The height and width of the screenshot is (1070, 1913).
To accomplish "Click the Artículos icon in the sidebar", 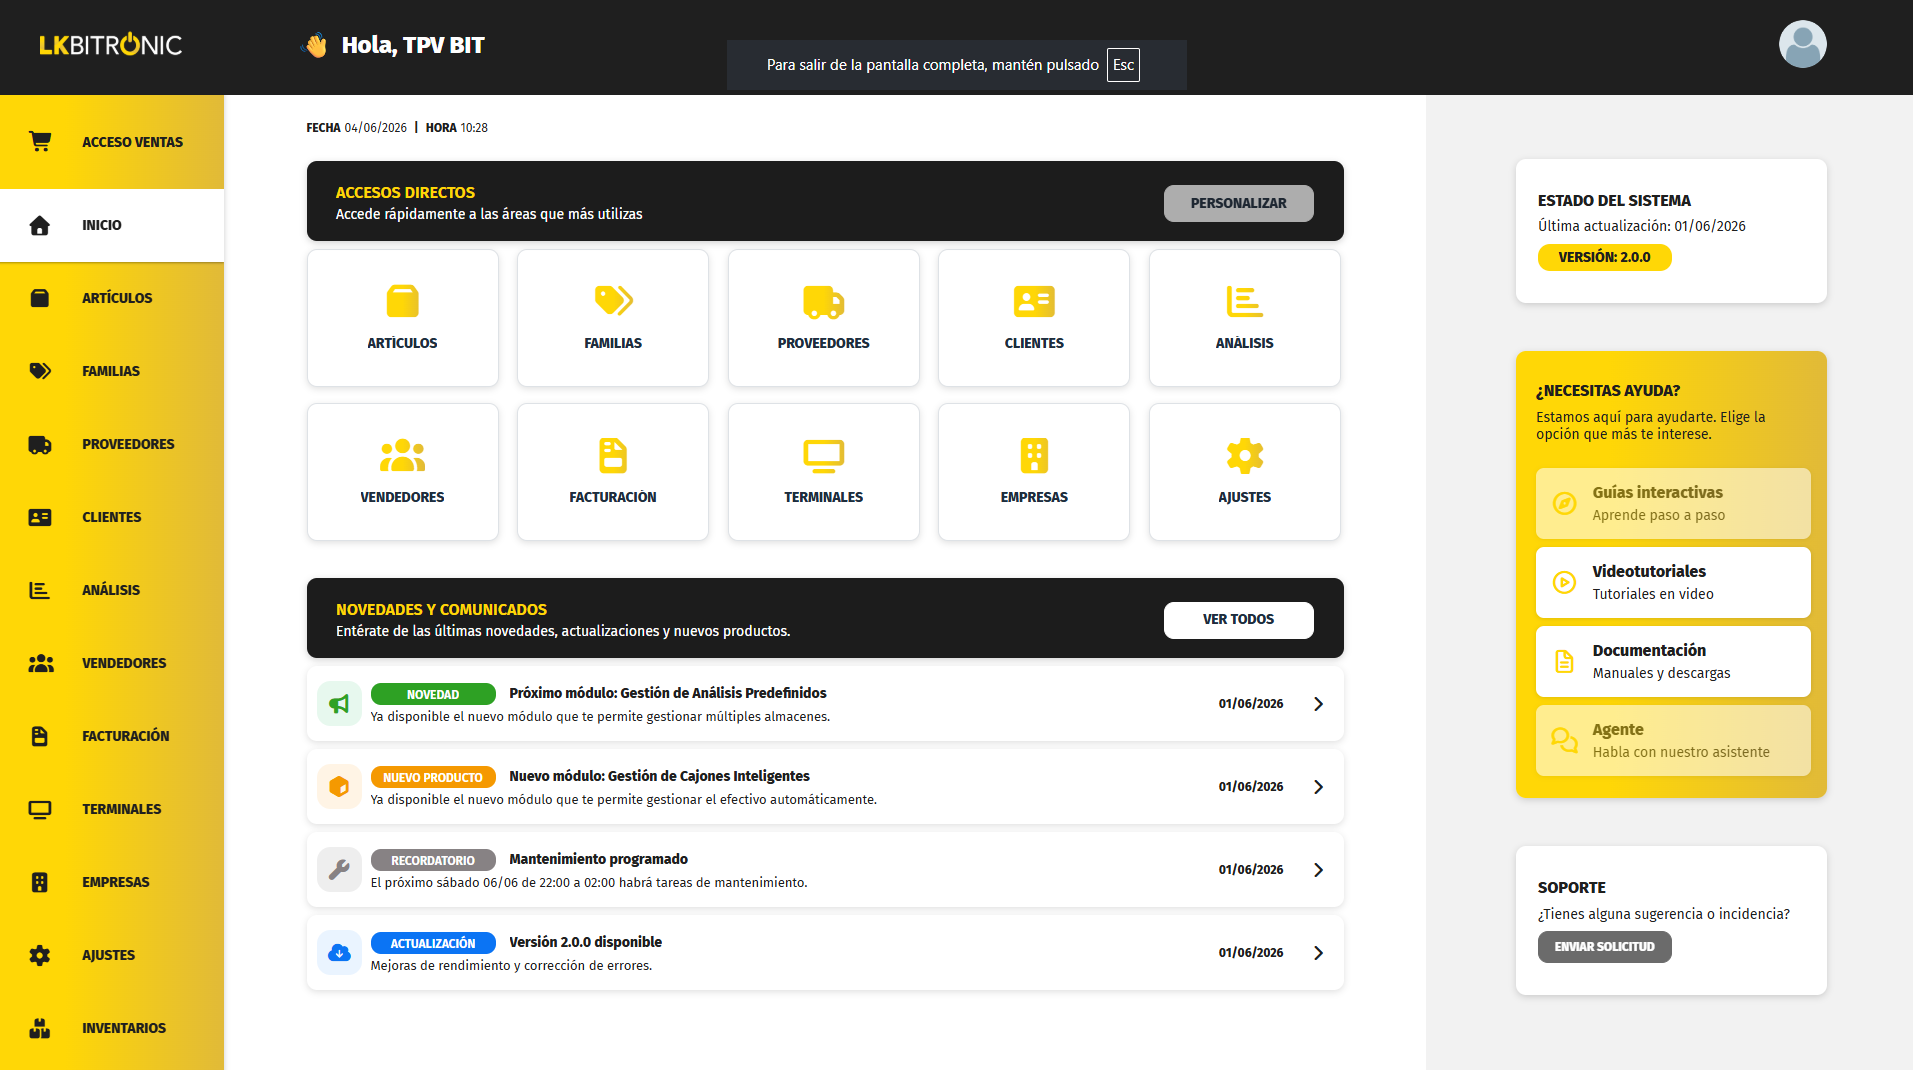I will click(x=40, y=298).
